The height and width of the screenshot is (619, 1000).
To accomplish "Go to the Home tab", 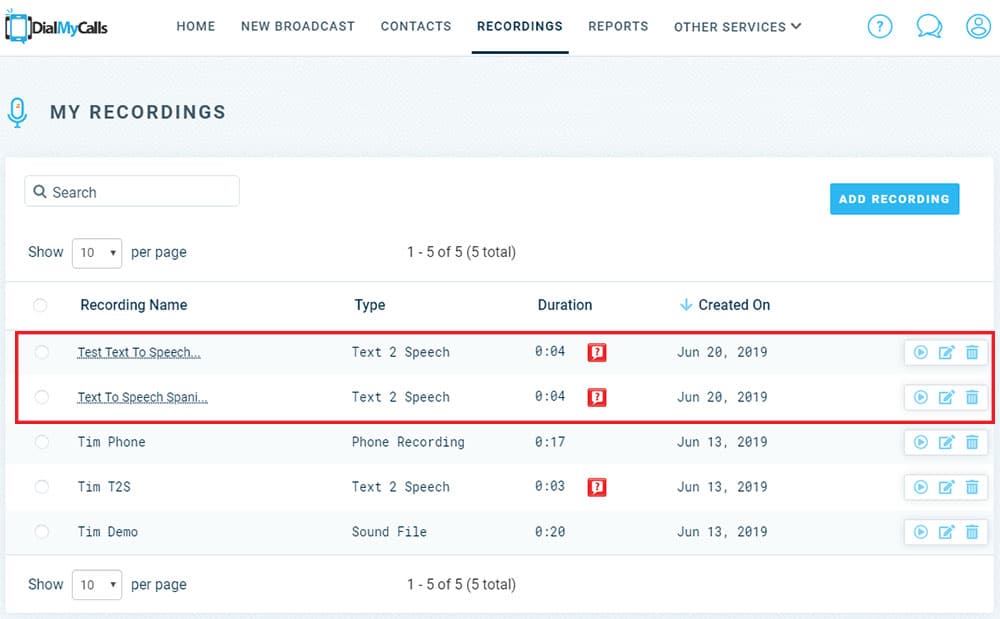I will [196, 26].
